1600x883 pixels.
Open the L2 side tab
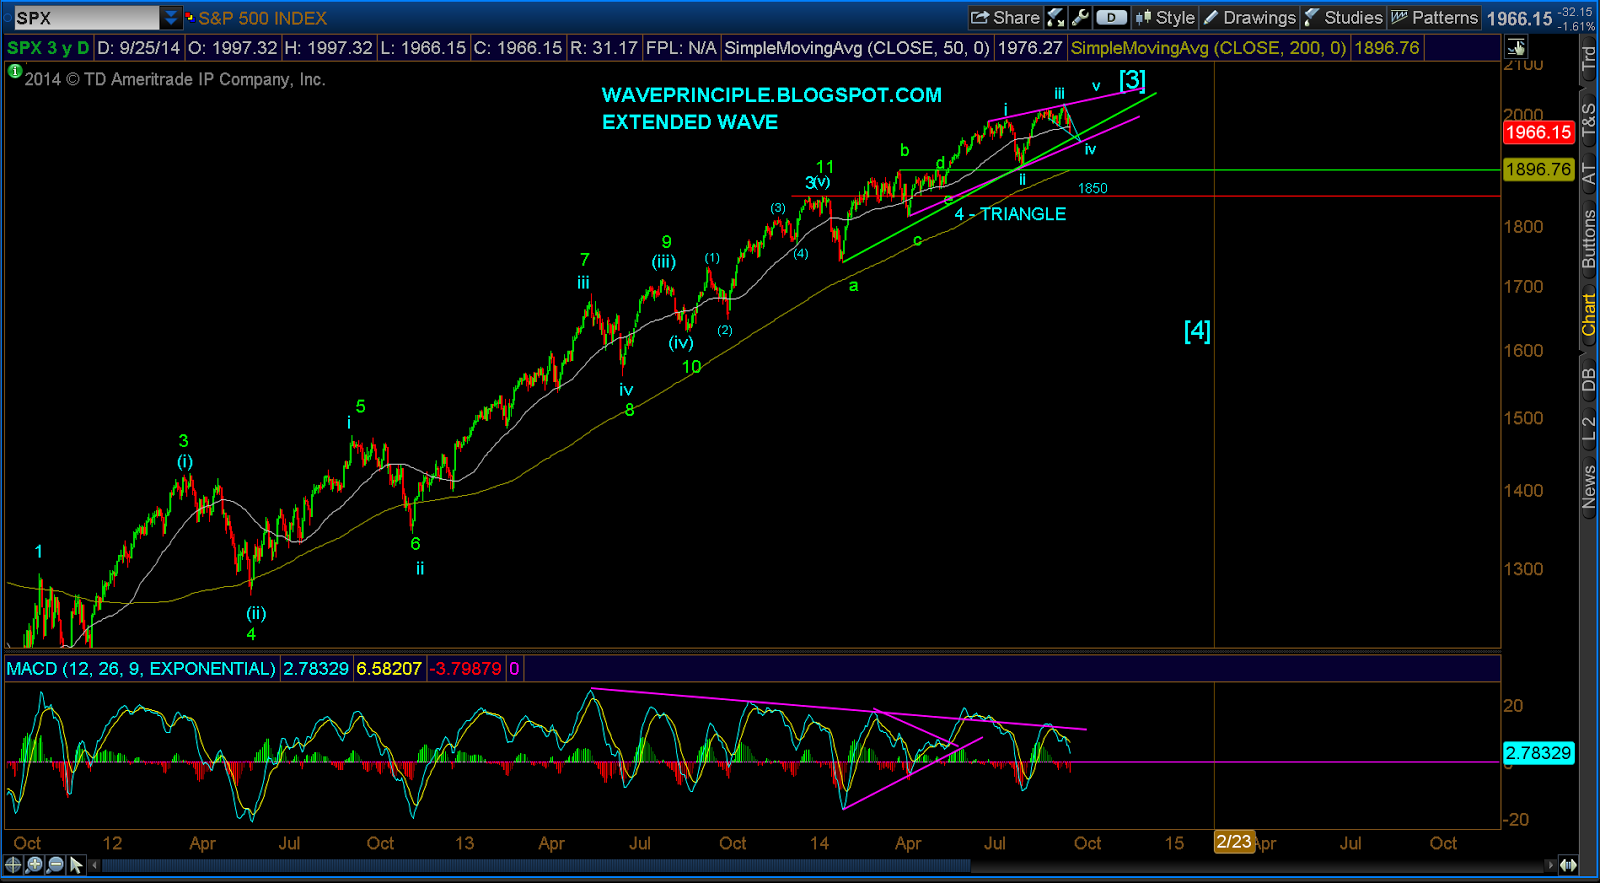coord(1588,430)
